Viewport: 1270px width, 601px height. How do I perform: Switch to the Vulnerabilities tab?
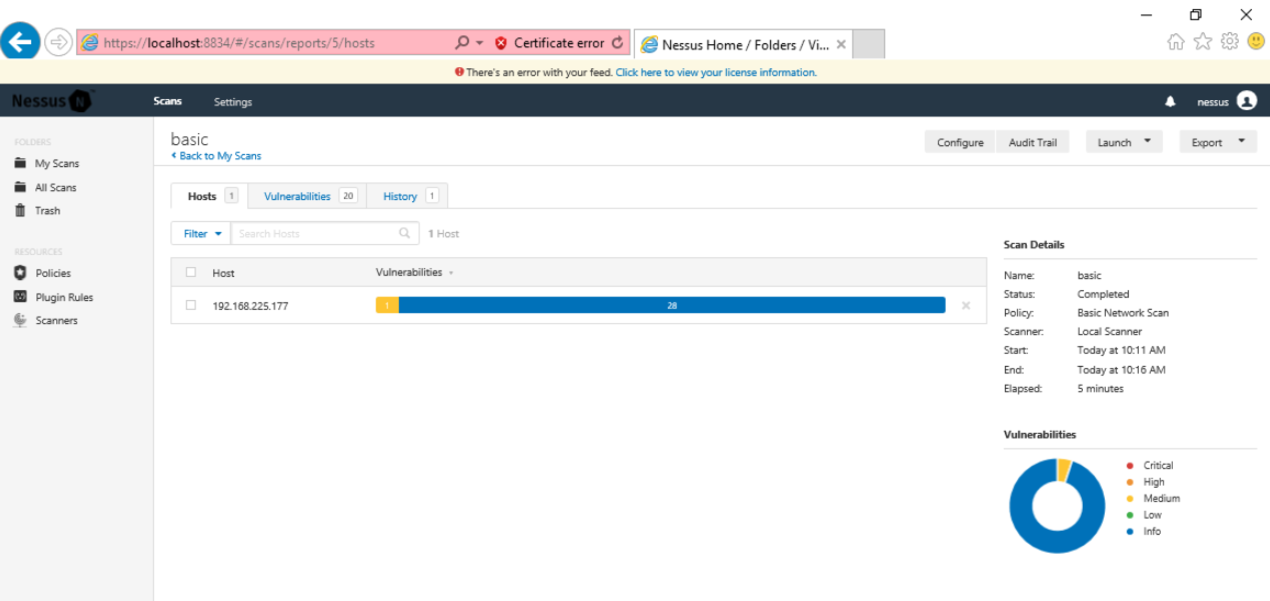coord(308,196)
